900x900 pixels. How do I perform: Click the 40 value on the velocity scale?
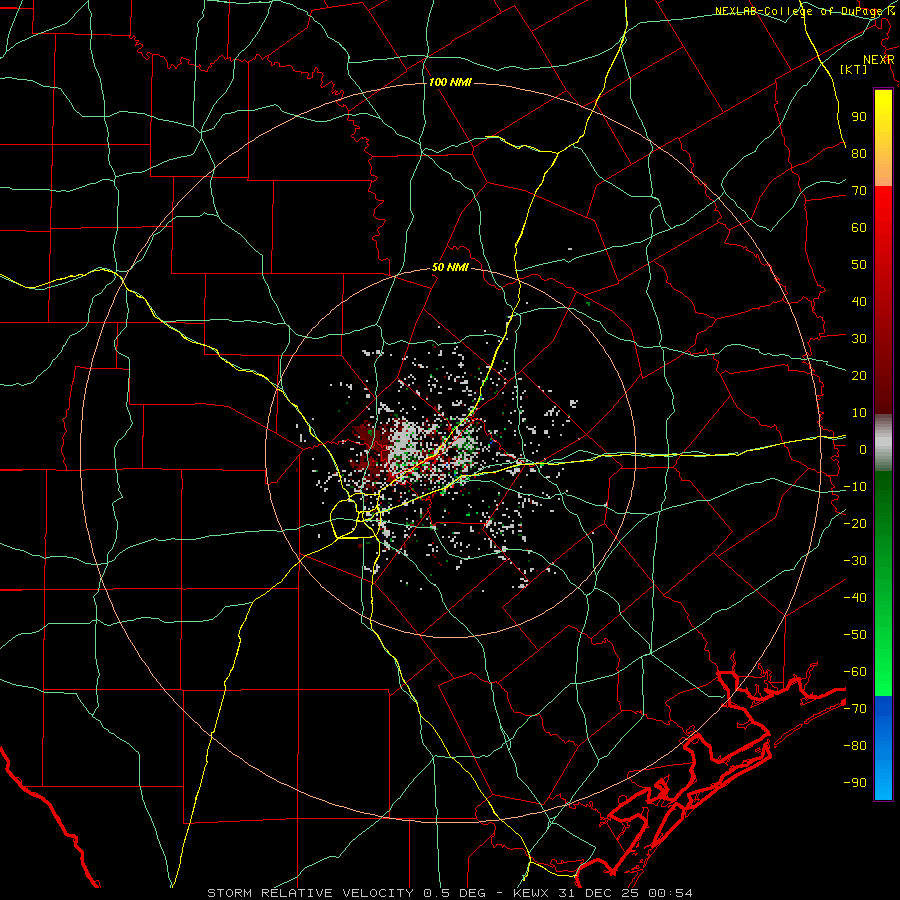point(859,301)
